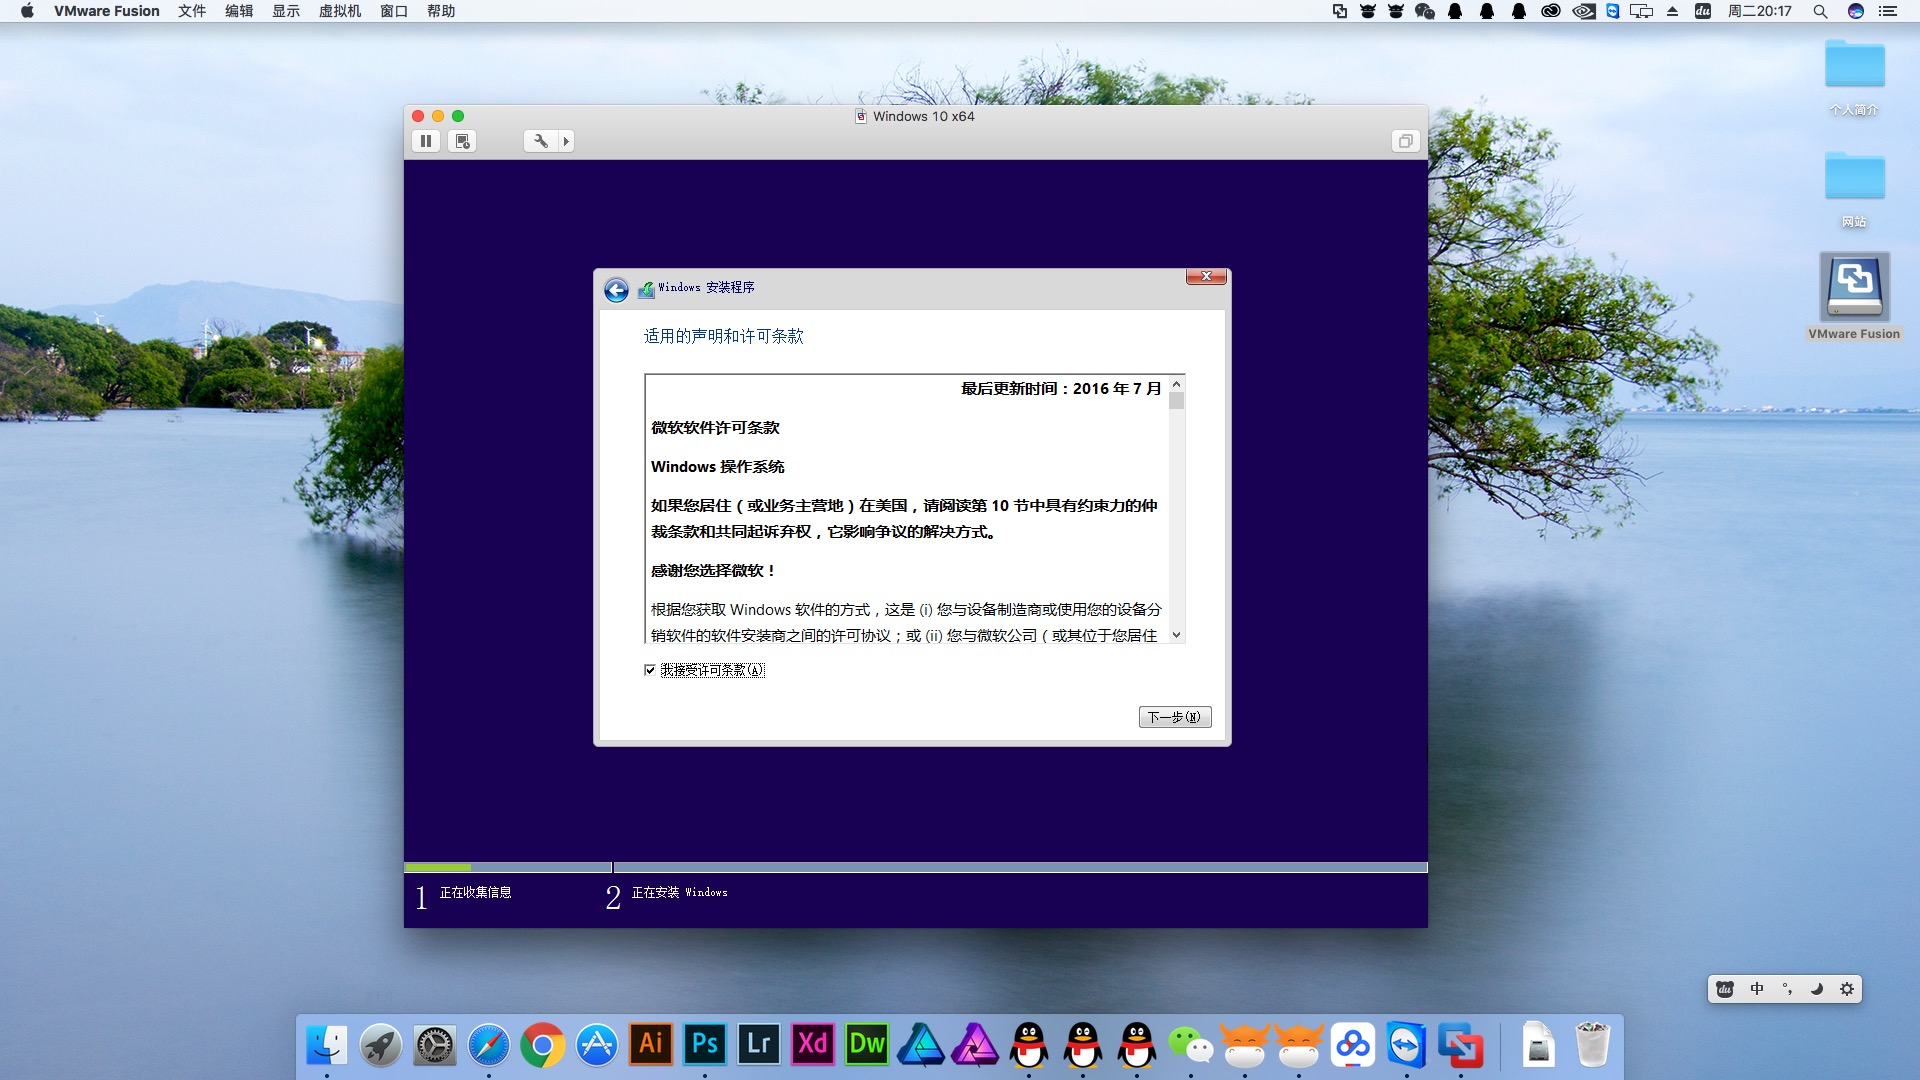This screenshot has height=1080, width=1920.
Task: Launch Photoshop from the Dock
Action: (x=704, y=1045)
